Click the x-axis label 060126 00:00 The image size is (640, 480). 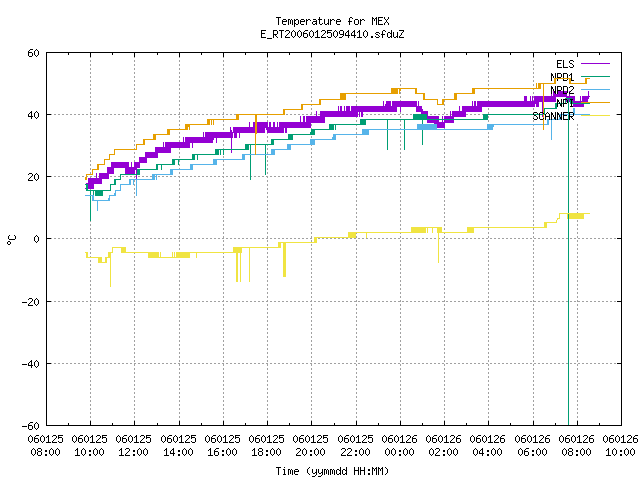(x=400, y=446)
